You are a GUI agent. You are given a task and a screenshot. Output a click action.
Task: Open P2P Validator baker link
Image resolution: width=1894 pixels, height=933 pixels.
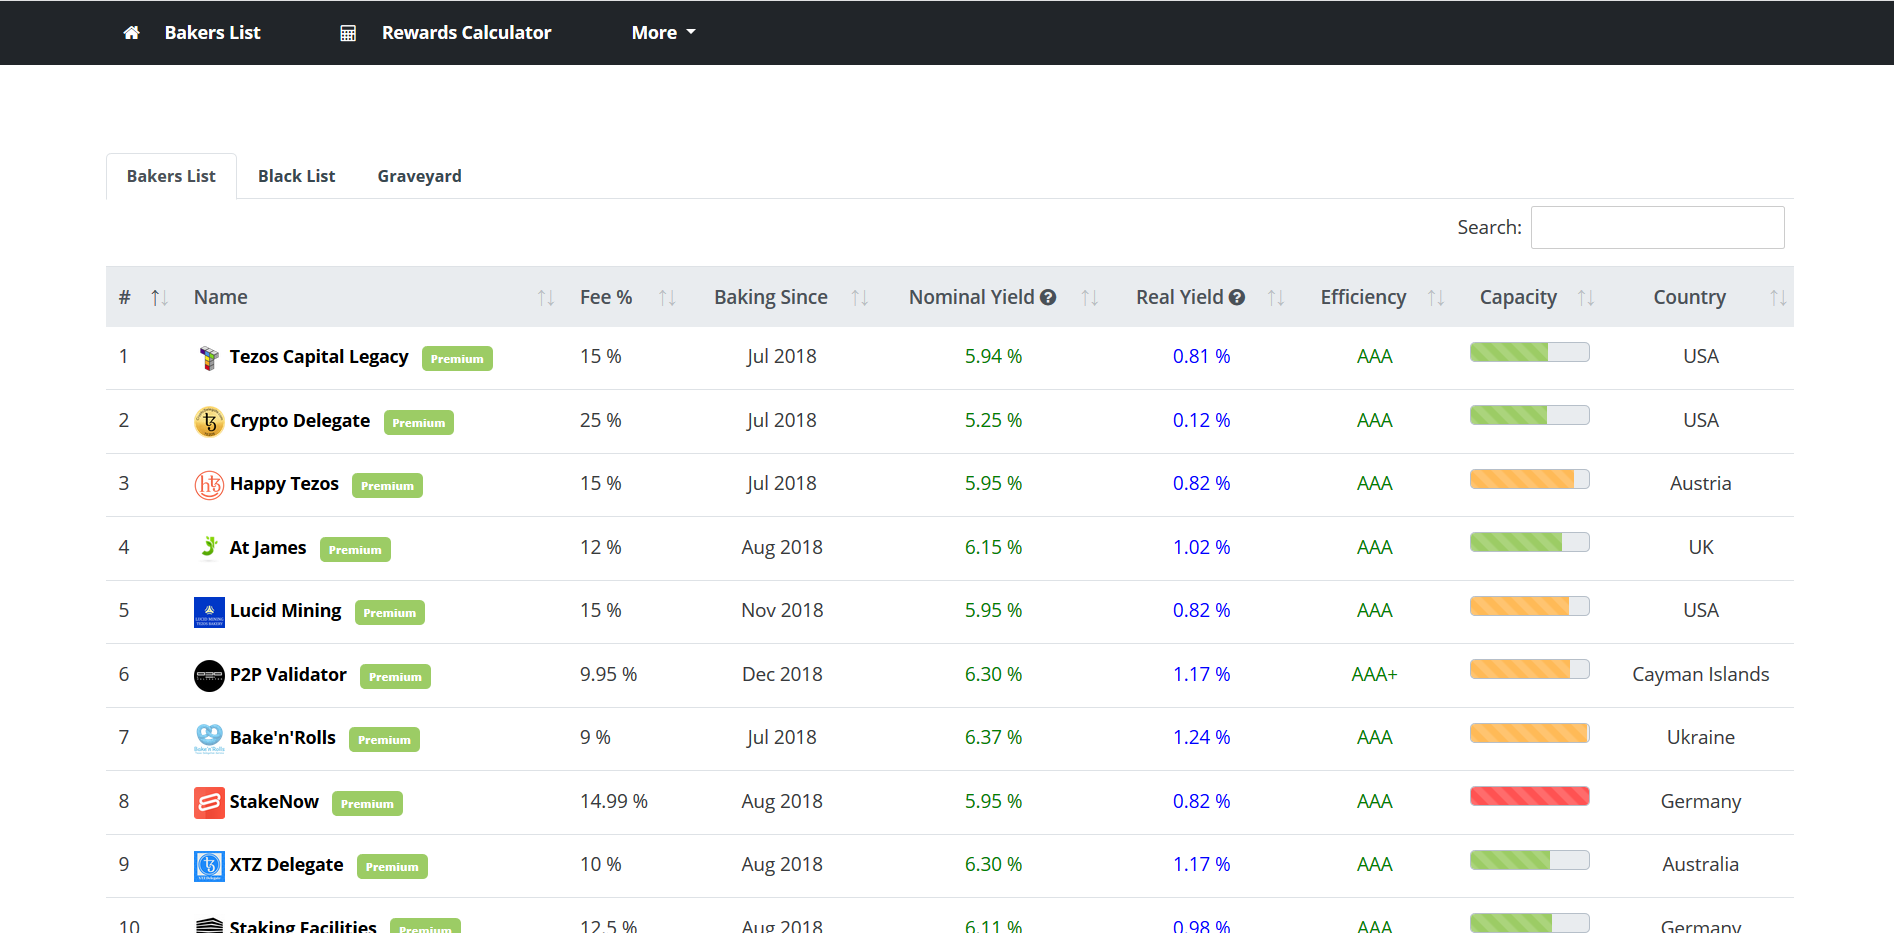tap(288, 675)
